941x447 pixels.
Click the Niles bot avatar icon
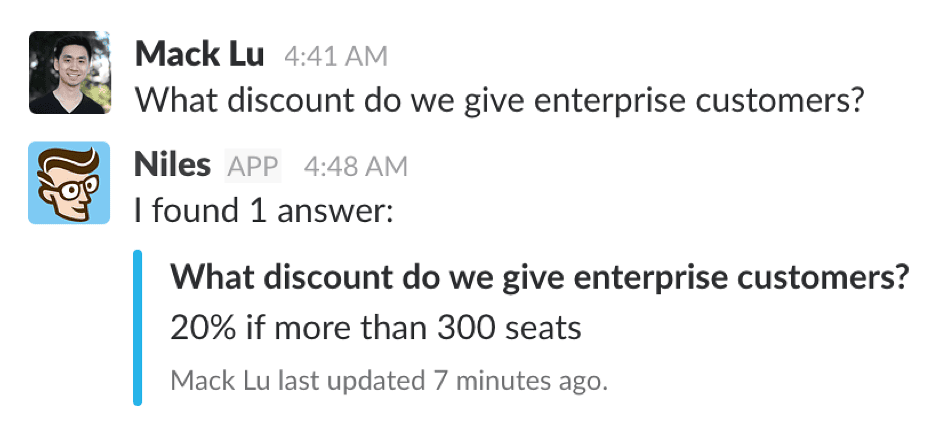pyautogui.click(x=69, y=182)
